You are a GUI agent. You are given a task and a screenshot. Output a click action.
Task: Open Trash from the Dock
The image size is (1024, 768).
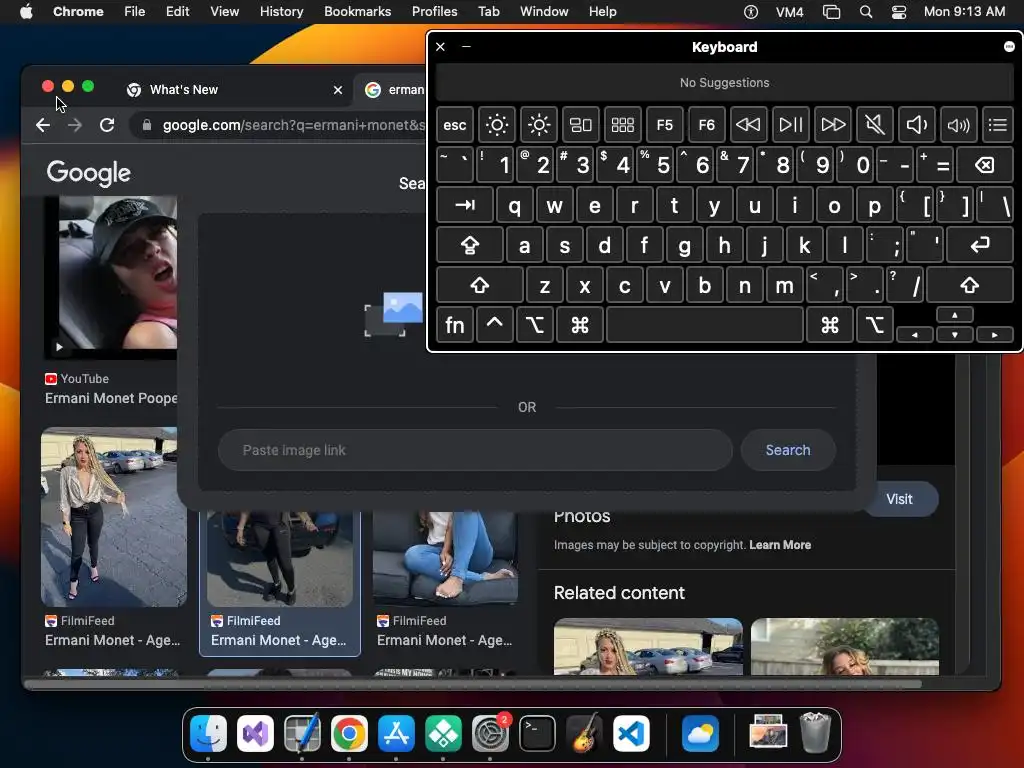(x=815, y=733)
